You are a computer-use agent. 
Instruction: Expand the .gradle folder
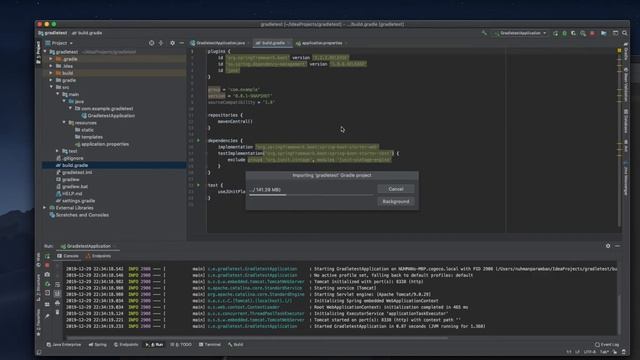tap(51, 59)
